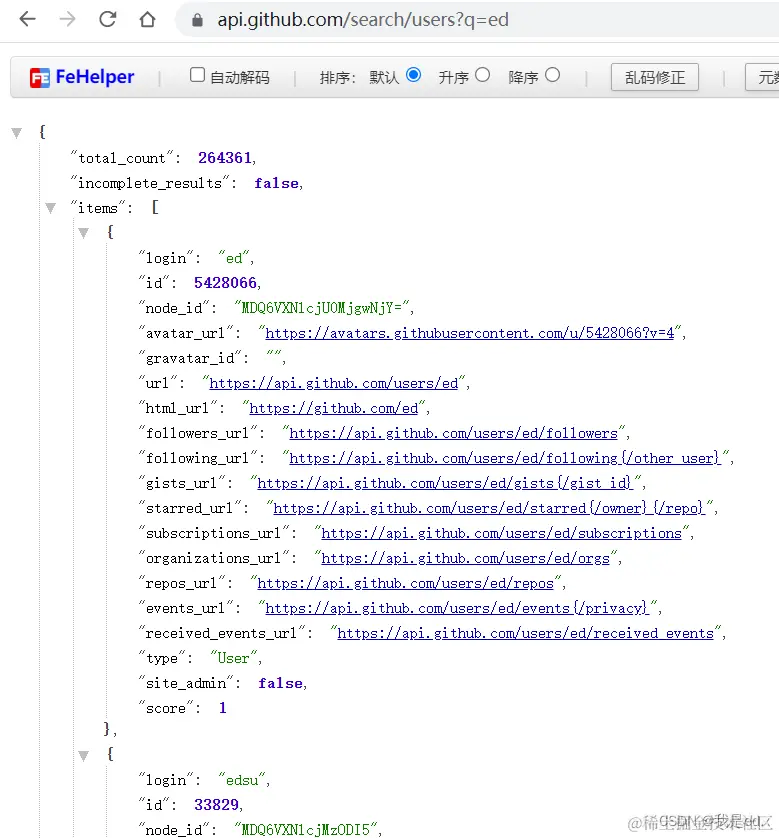
Task: Click the id value 5428066
Action: tap(225, 283)
